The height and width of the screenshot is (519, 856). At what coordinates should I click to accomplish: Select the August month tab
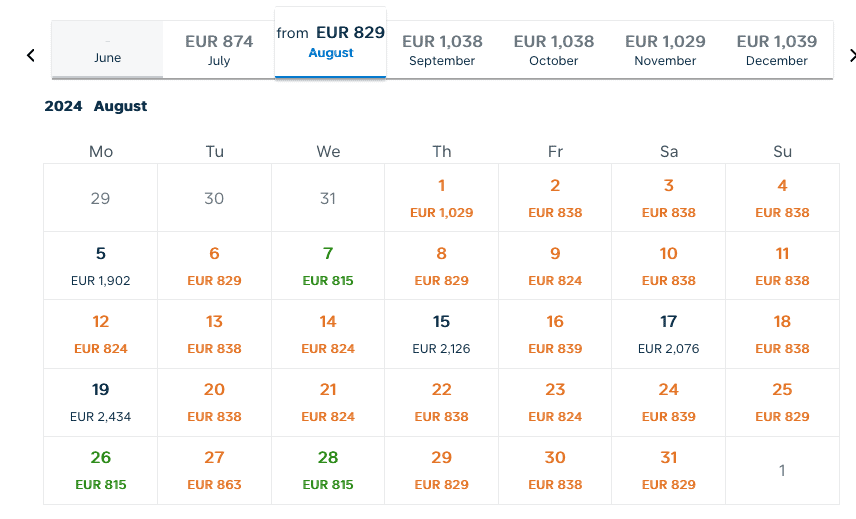(x=330, y=42)
